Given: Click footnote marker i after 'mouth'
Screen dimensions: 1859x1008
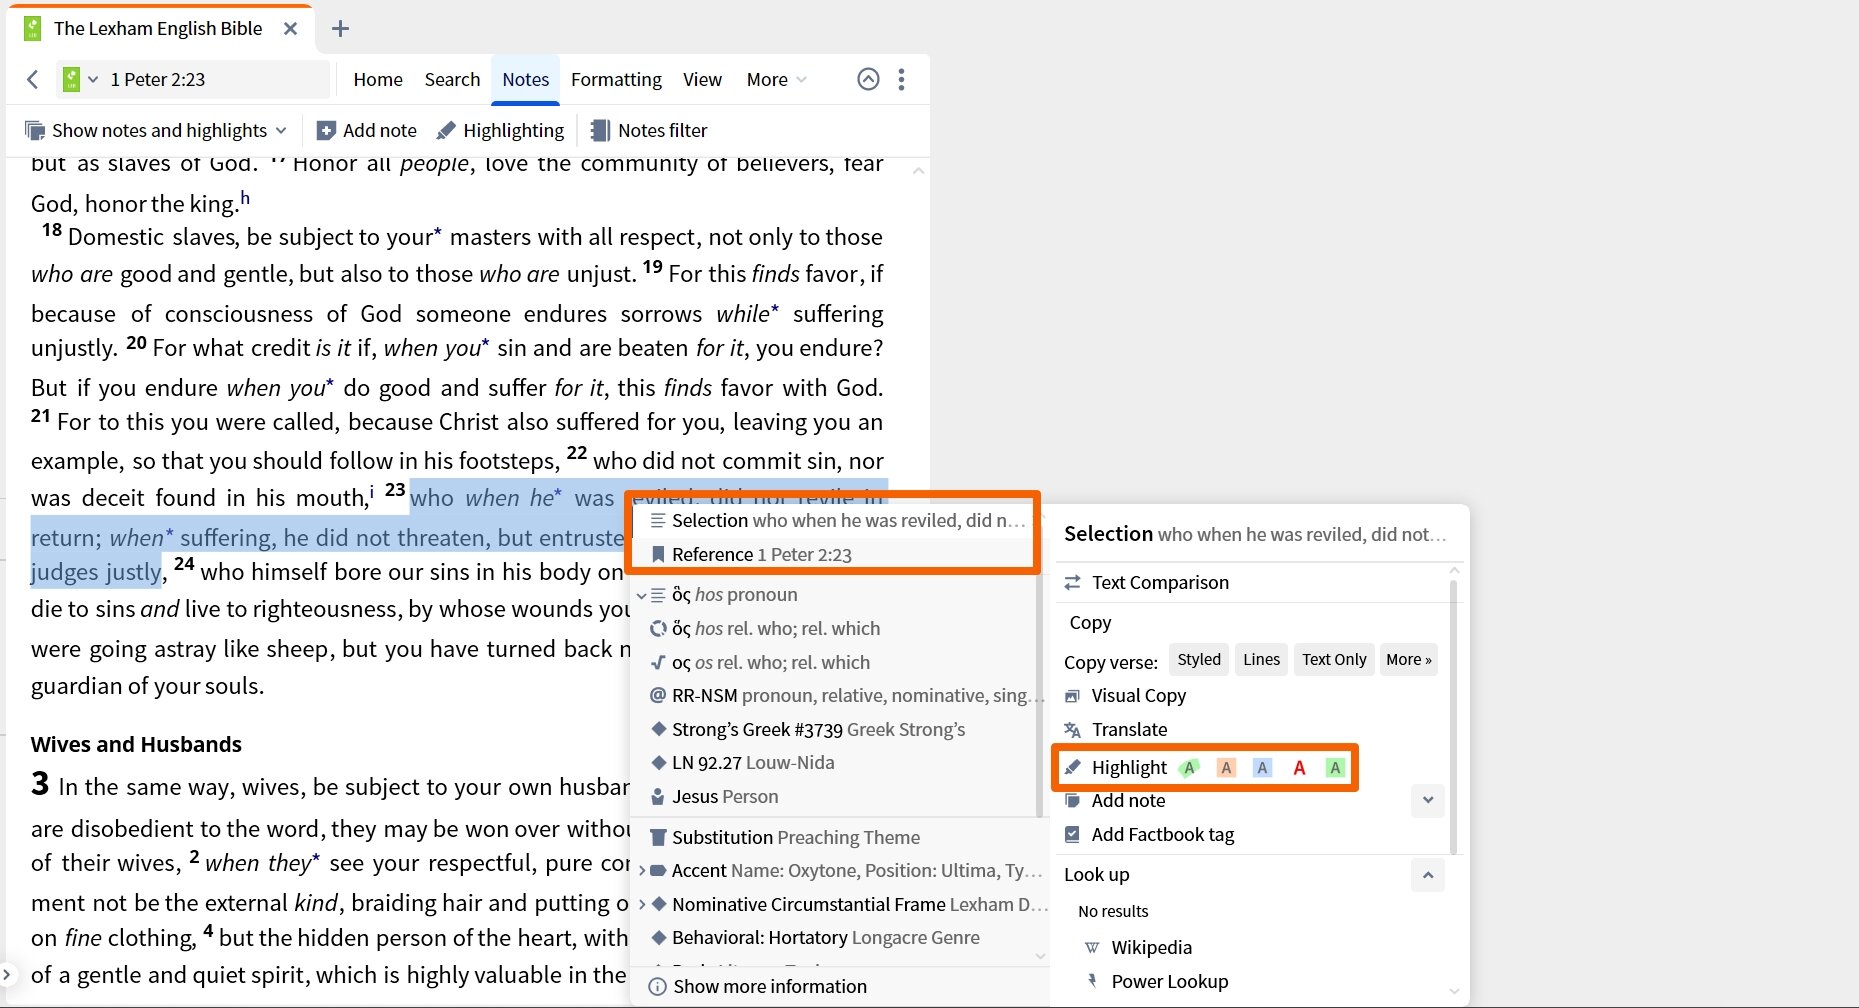Looking at the screenshot, I should (372, 491).
